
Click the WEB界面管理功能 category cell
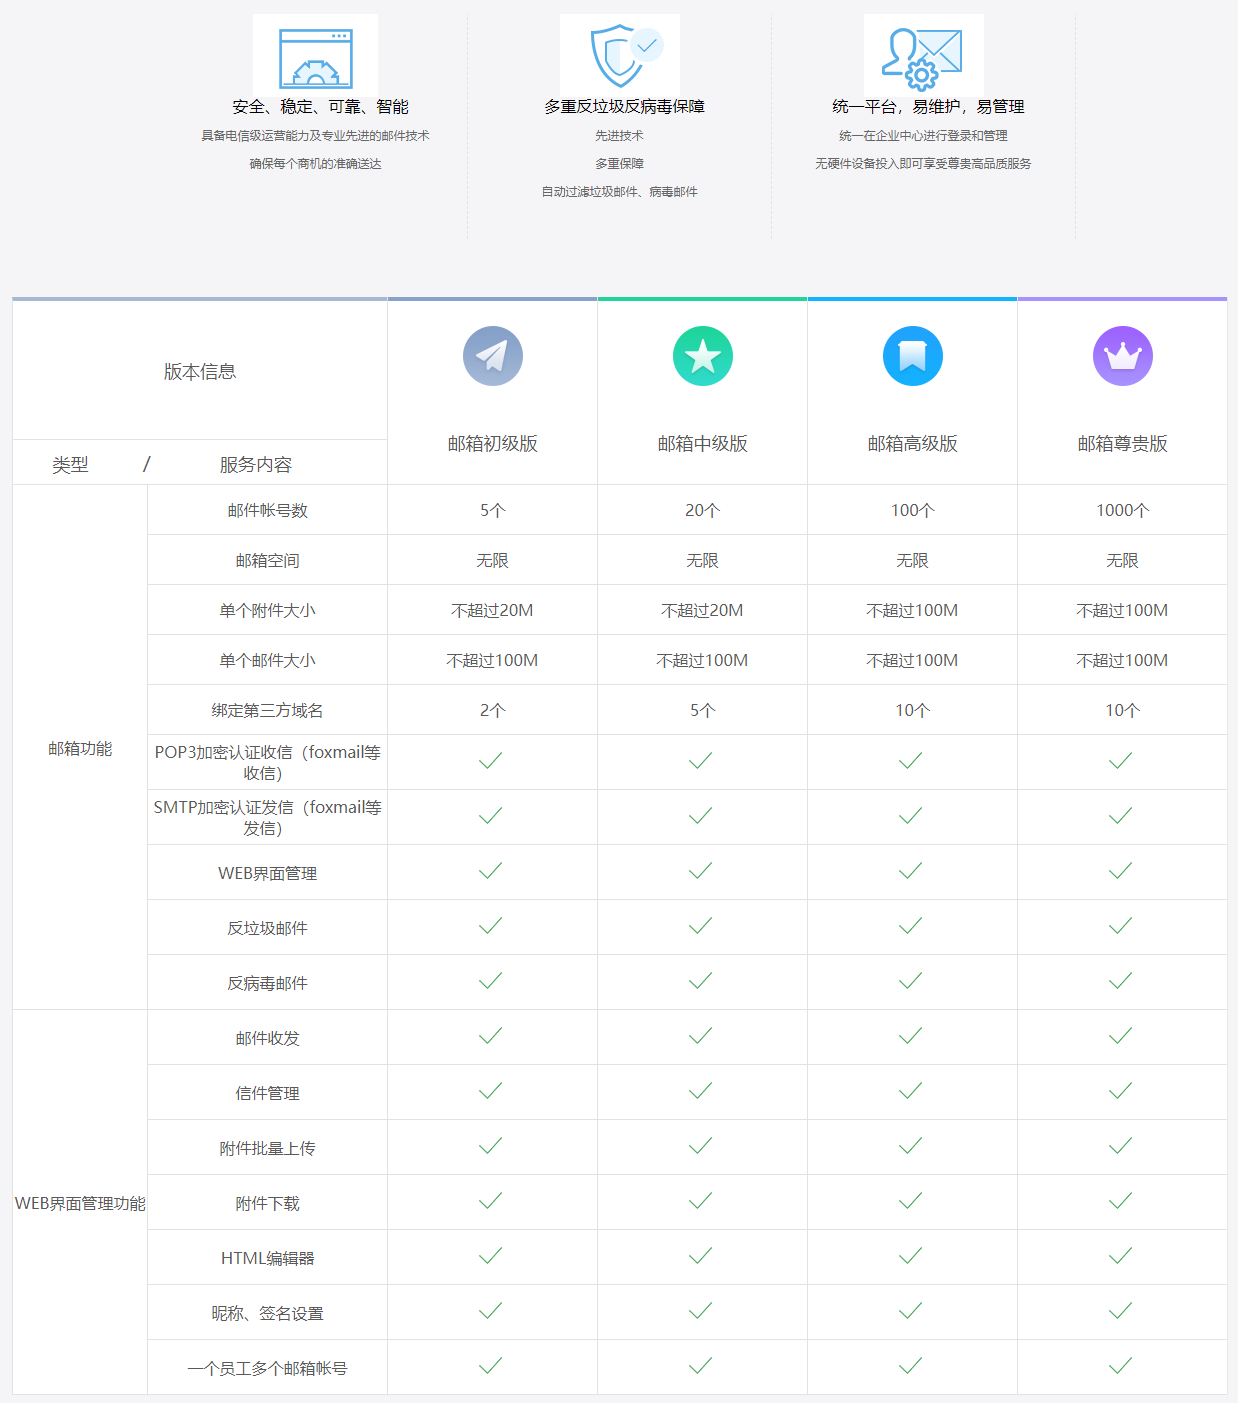80,1203
